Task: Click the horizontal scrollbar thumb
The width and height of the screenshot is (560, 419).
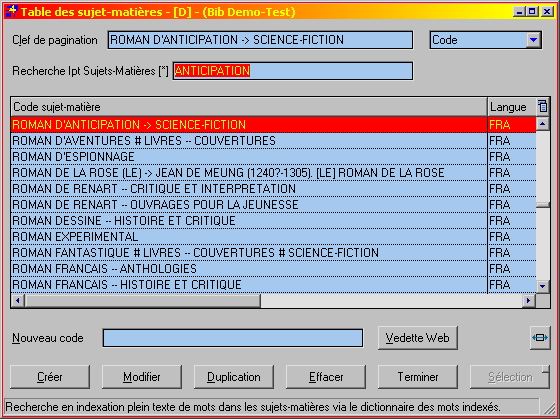Action: click(142, 300)
